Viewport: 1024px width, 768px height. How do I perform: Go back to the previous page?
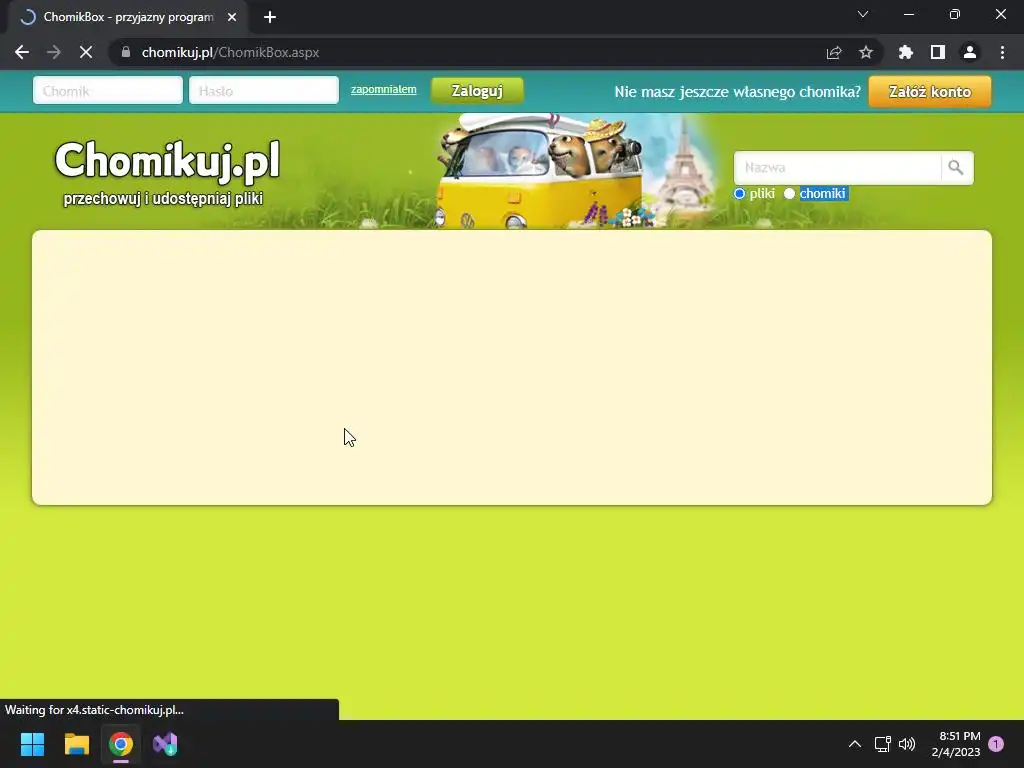pos(22,52)
